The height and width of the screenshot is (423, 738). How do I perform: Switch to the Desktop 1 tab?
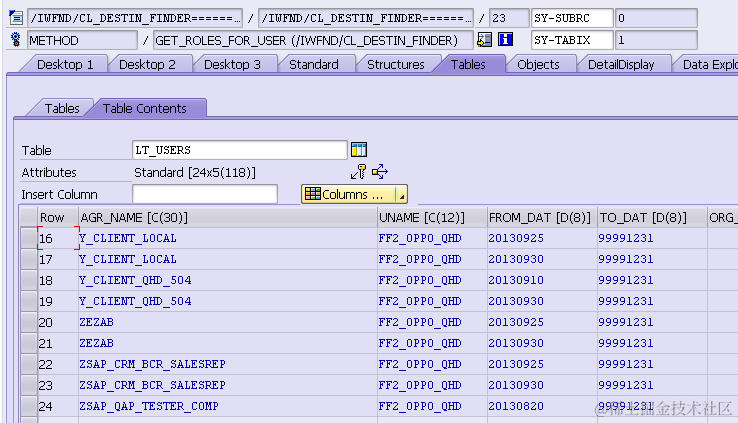click(65, 64)
